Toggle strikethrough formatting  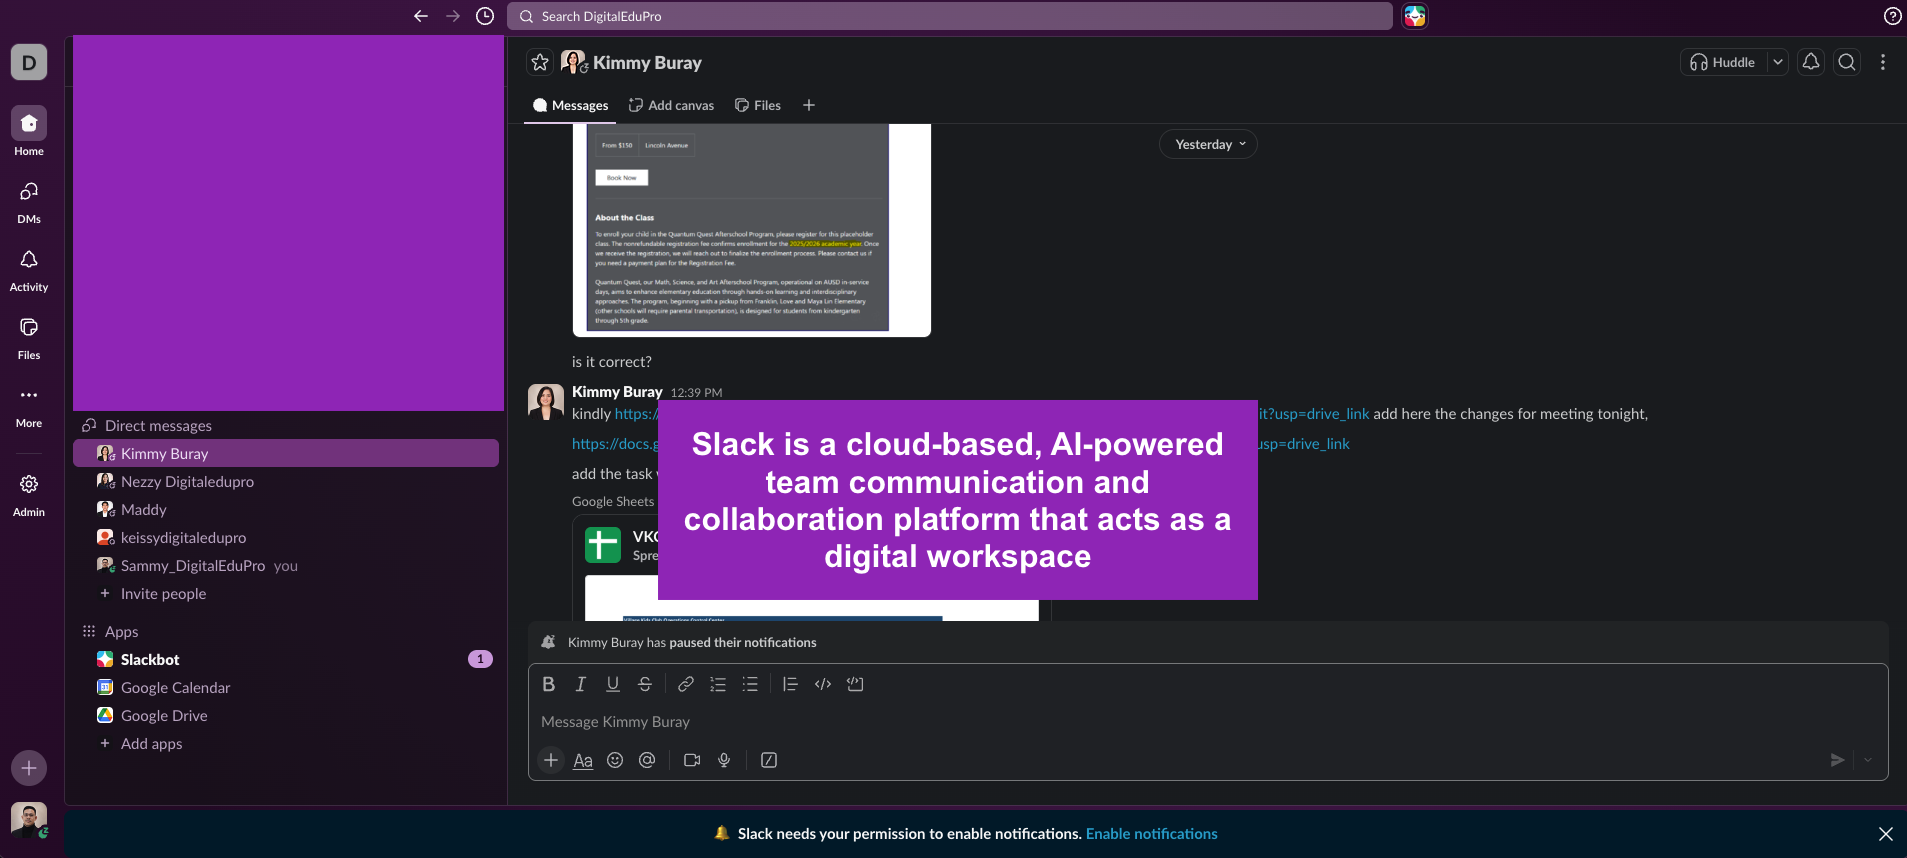click(x=645, y=684)
